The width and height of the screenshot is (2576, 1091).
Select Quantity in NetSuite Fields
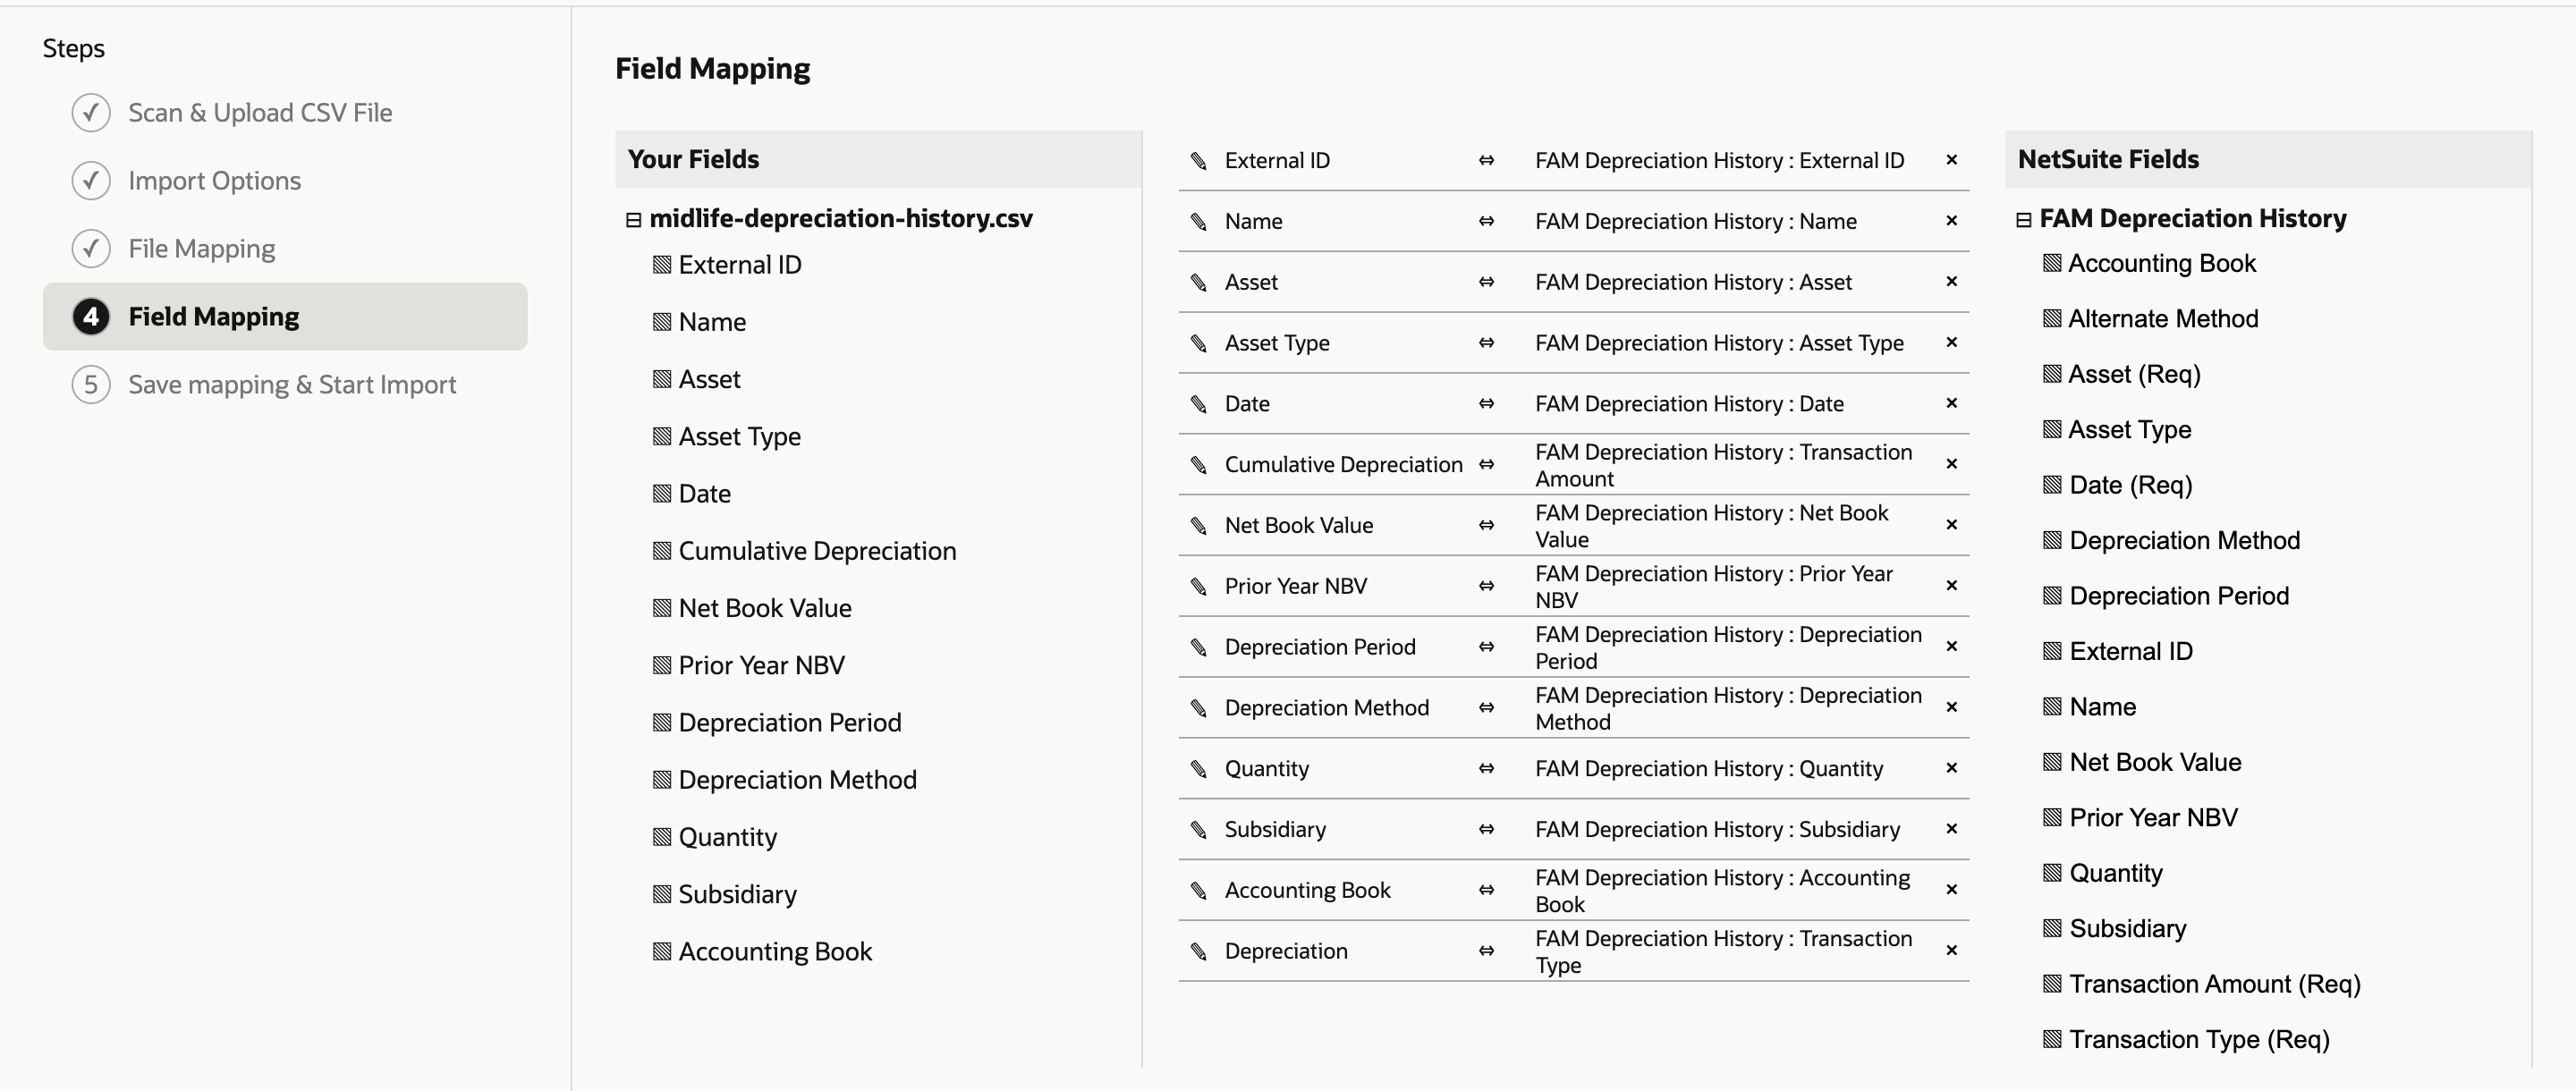[2115, 873]
